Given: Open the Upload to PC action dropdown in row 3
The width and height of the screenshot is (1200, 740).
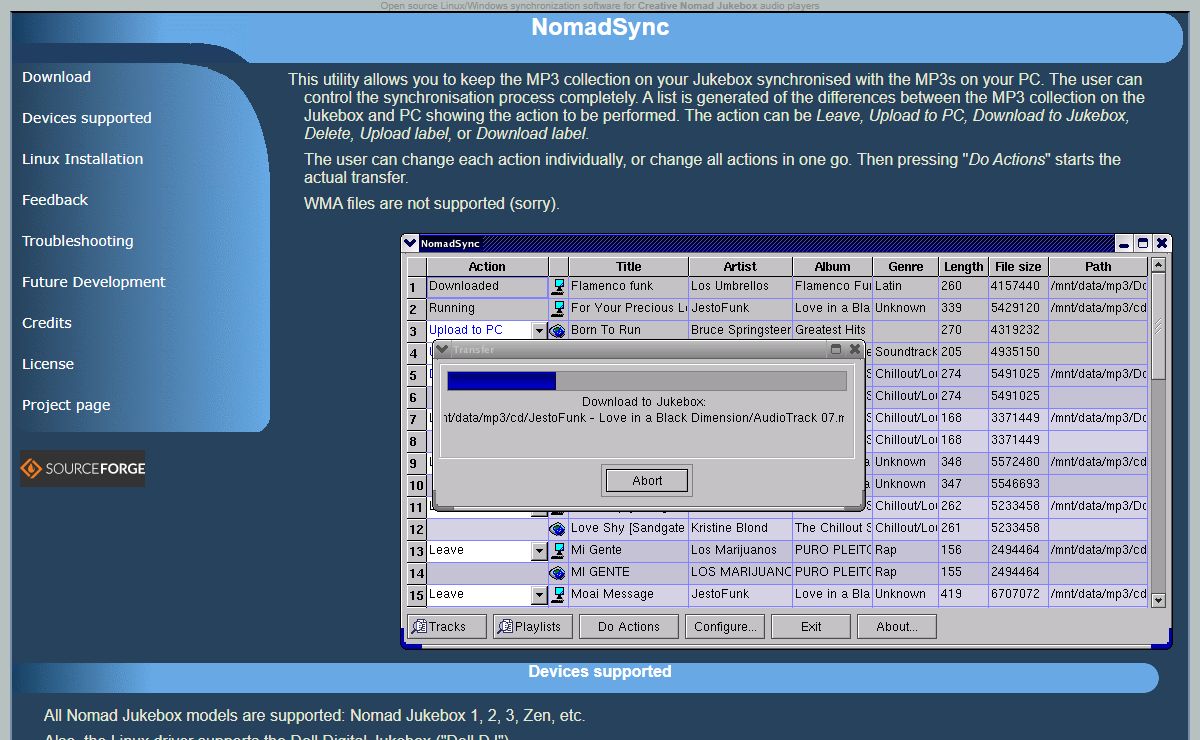Looking at the screenshot, I should 539,330.
